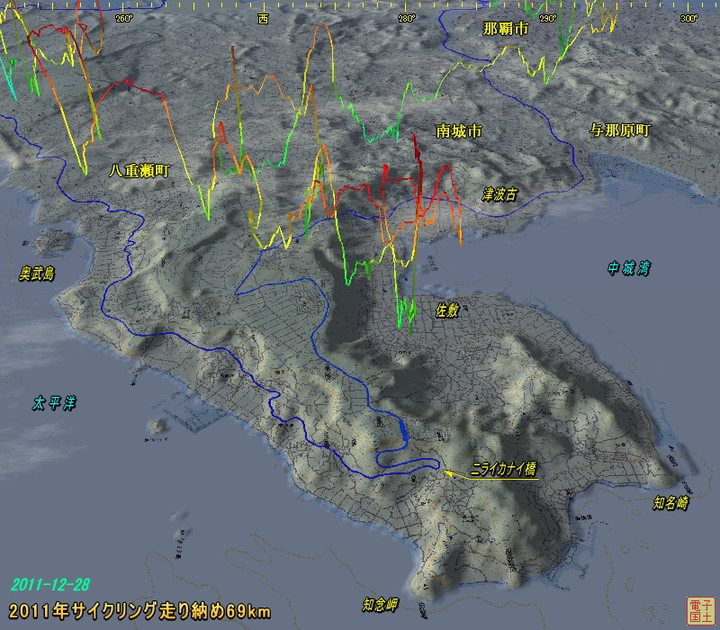Select the 与那原町 town label
This screenshot has width=720, height=630.
tap(621, 131)
